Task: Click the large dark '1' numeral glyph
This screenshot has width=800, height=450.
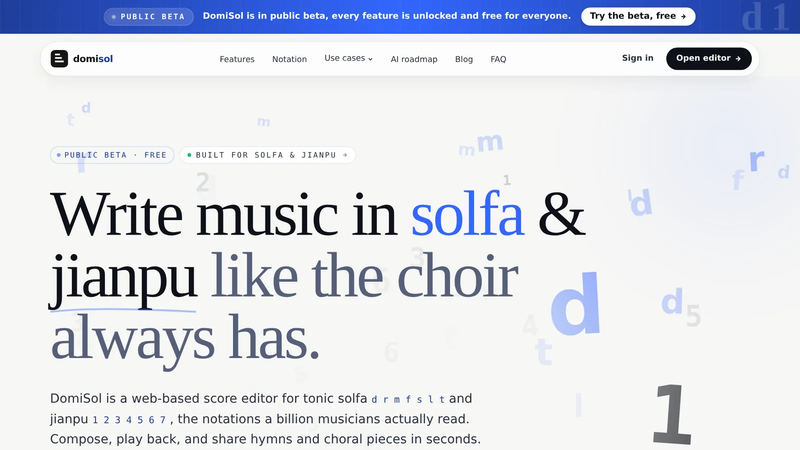Action: pyautogui.click(x=673, y=414)
